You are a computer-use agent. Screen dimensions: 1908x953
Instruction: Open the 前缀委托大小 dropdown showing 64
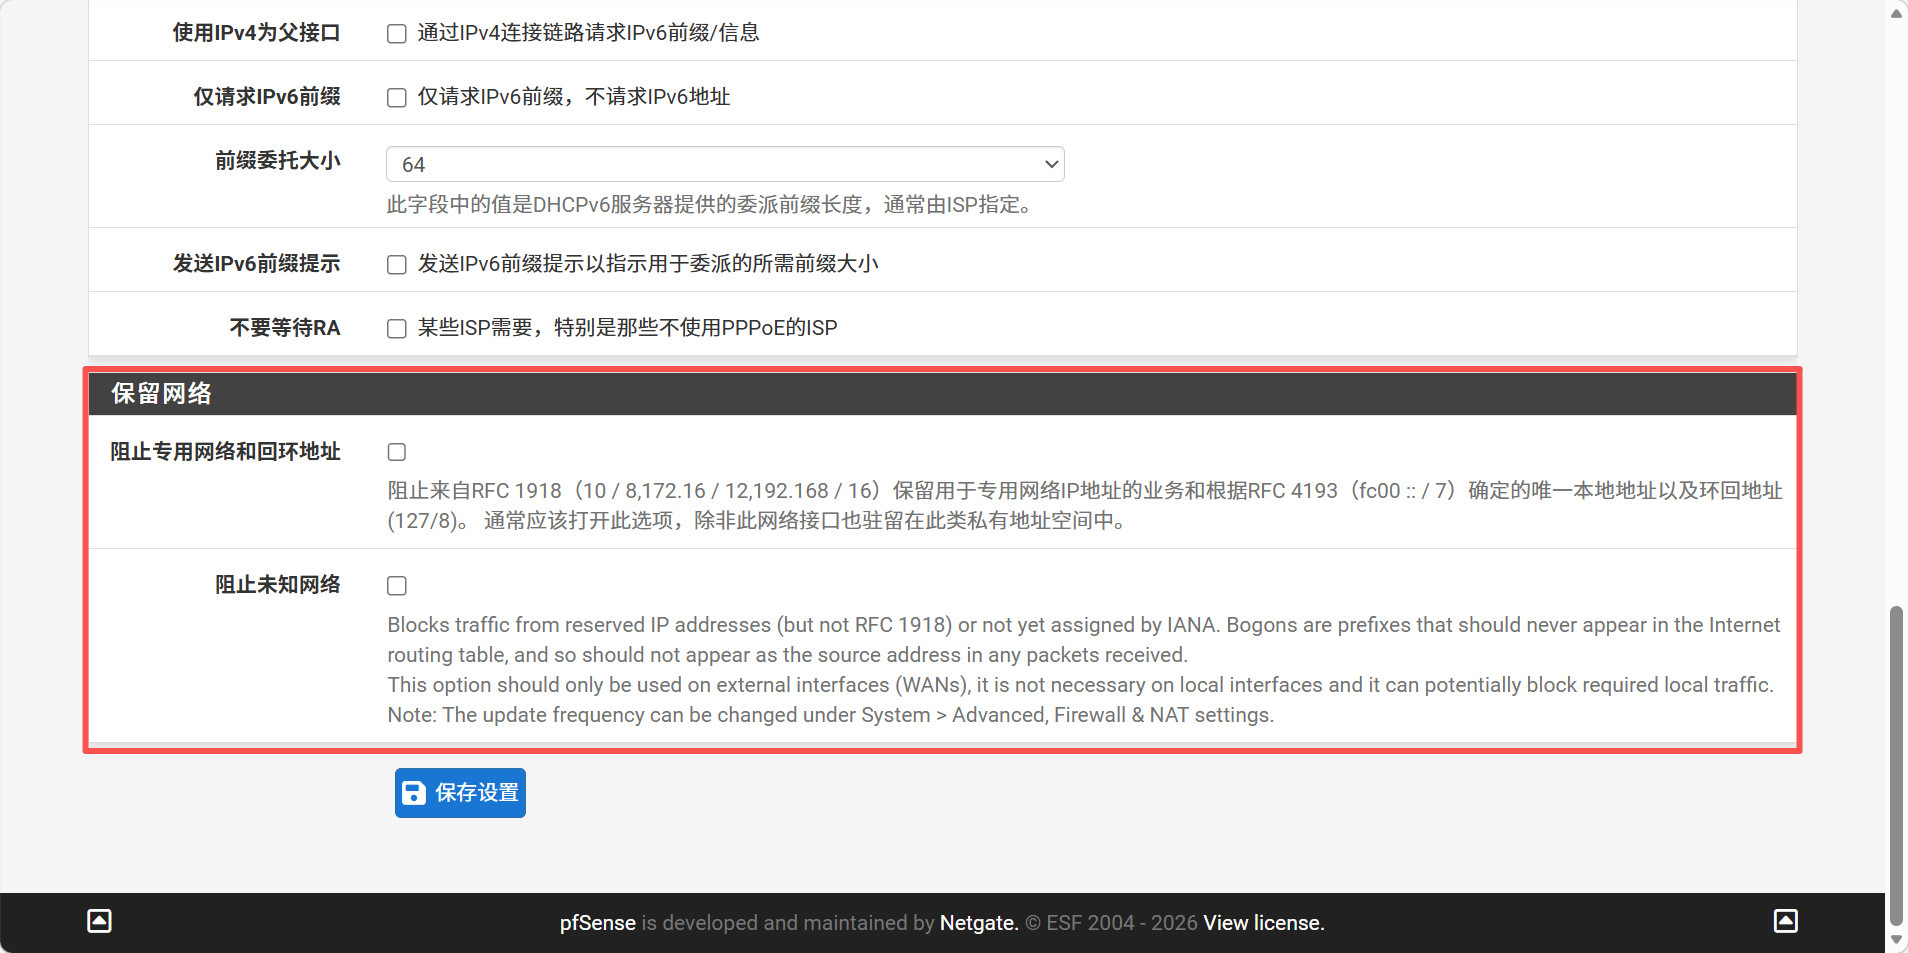click(x=725, y=164)
